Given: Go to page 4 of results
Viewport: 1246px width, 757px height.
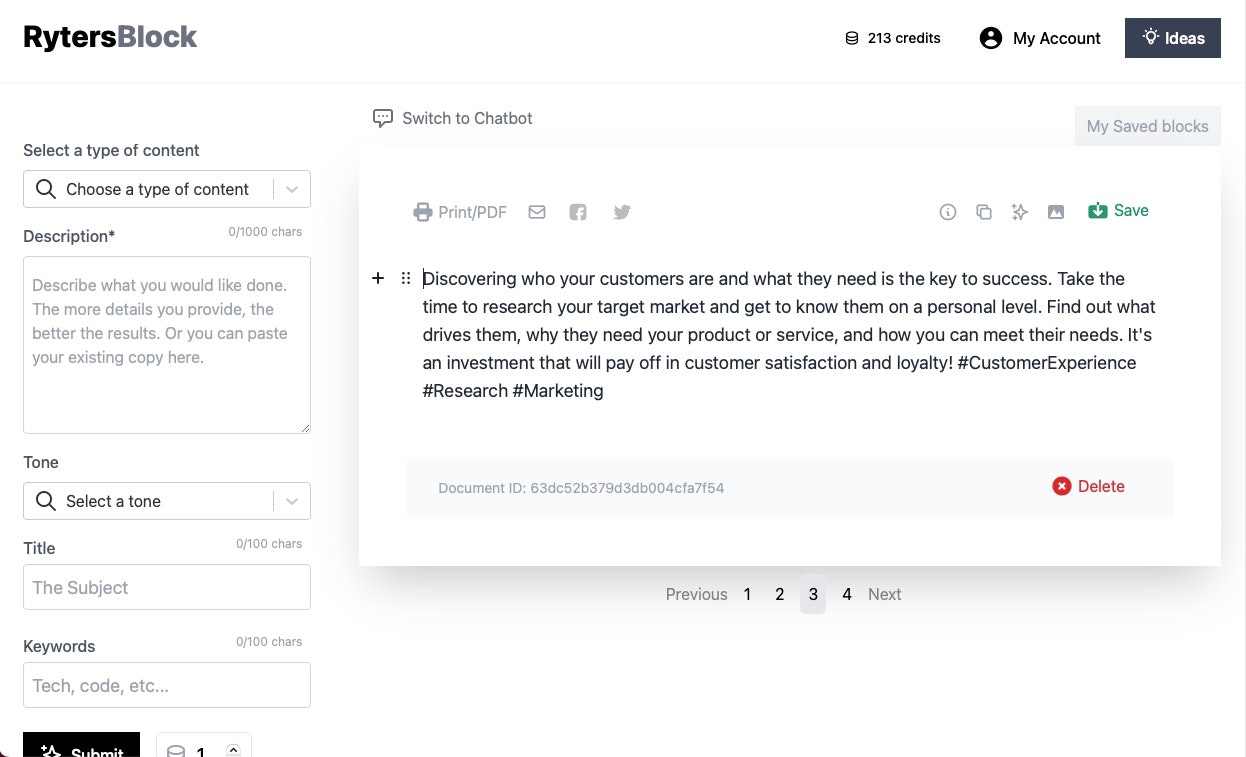Looking at the screenshot, I should point(847,594).
